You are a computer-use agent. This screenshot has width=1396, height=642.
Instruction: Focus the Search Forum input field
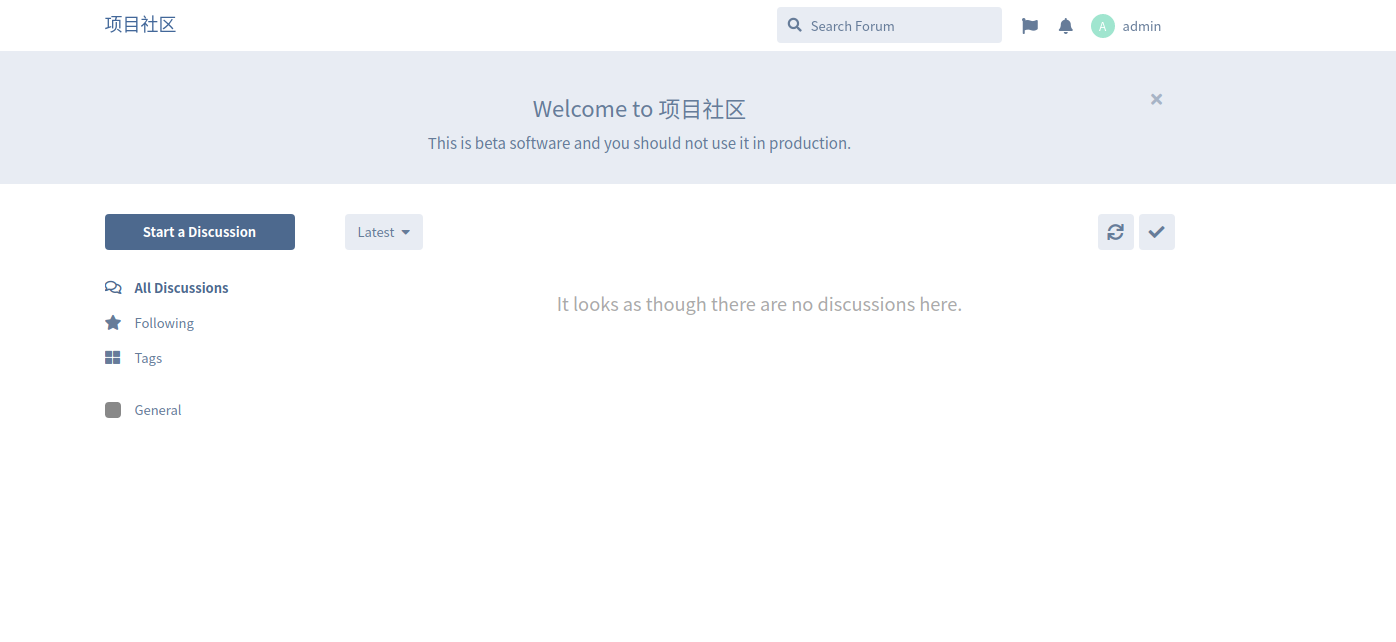coord(900,26)
